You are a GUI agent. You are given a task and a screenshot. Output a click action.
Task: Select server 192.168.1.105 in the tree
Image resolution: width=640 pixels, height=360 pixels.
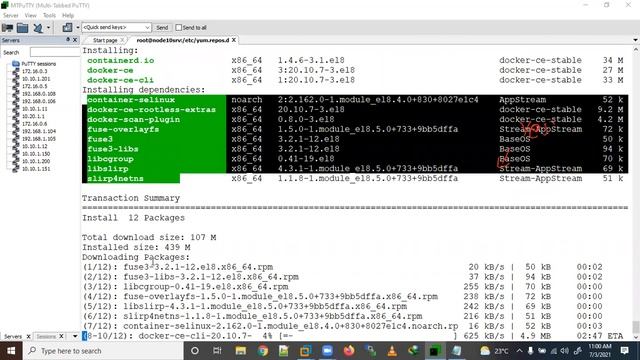point(39,139)
